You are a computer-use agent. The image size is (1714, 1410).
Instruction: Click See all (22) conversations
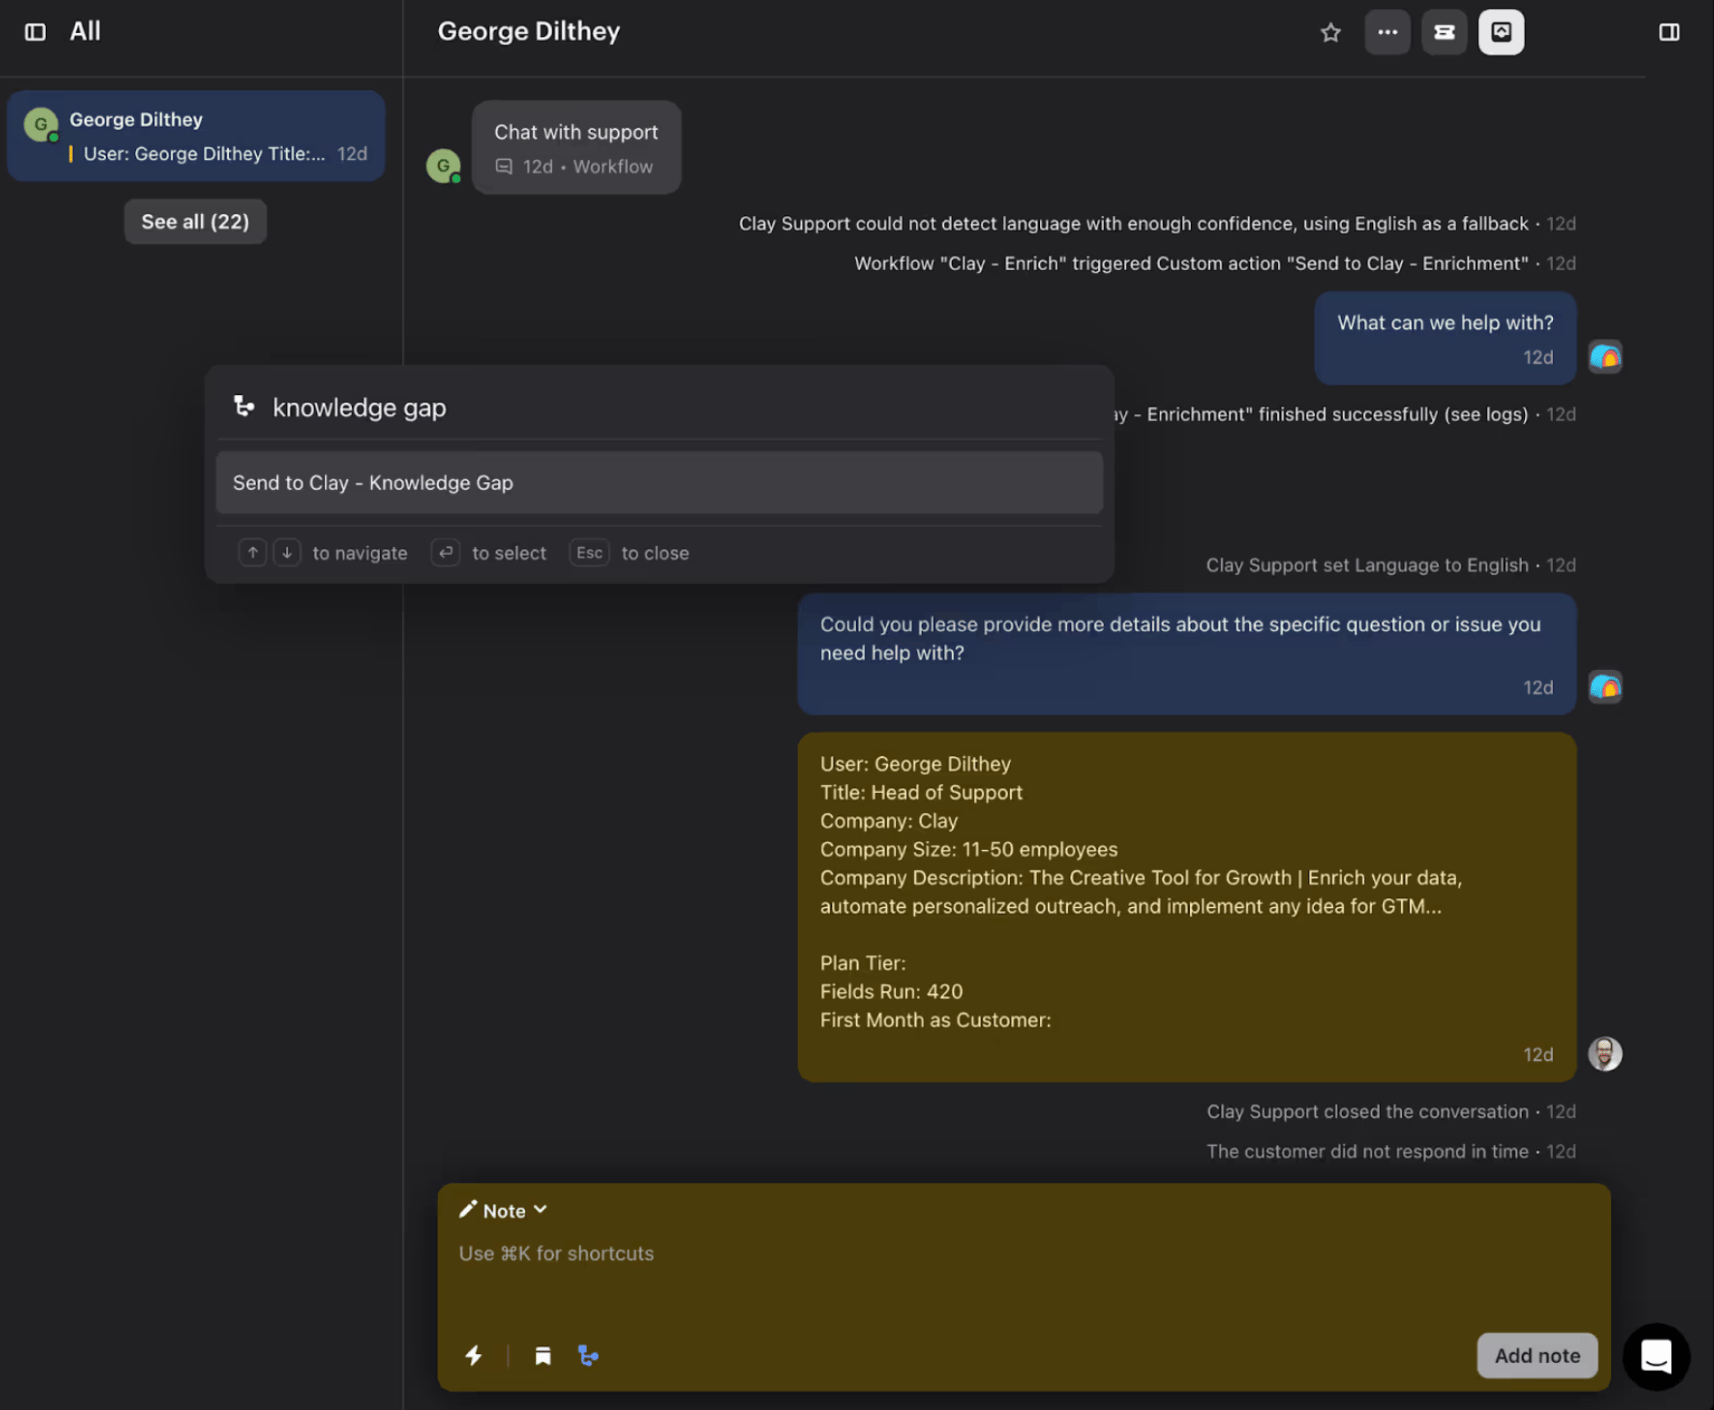195,222
